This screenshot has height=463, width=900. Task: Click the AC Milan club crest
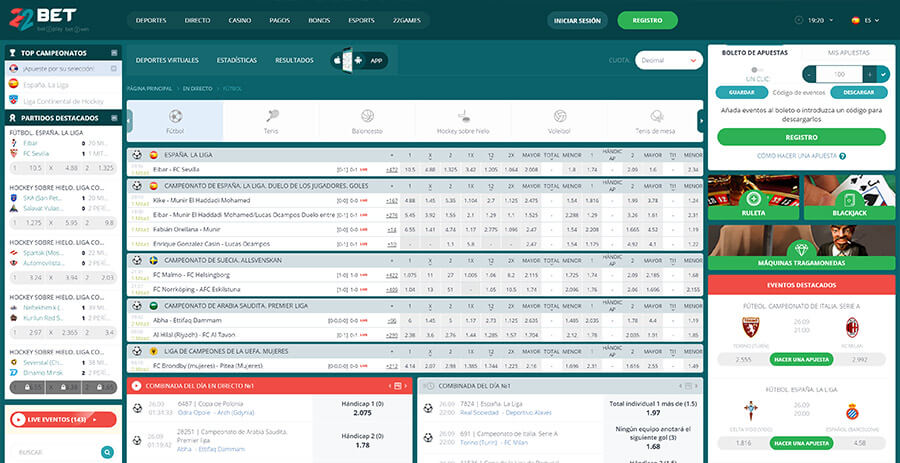[852, 327]
